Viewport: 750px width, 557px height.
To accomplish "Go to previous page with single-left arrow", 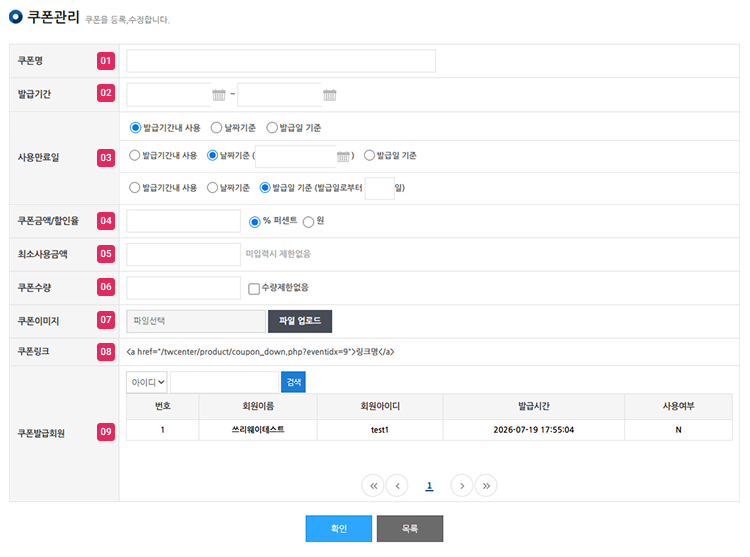I will click(397, 486).
